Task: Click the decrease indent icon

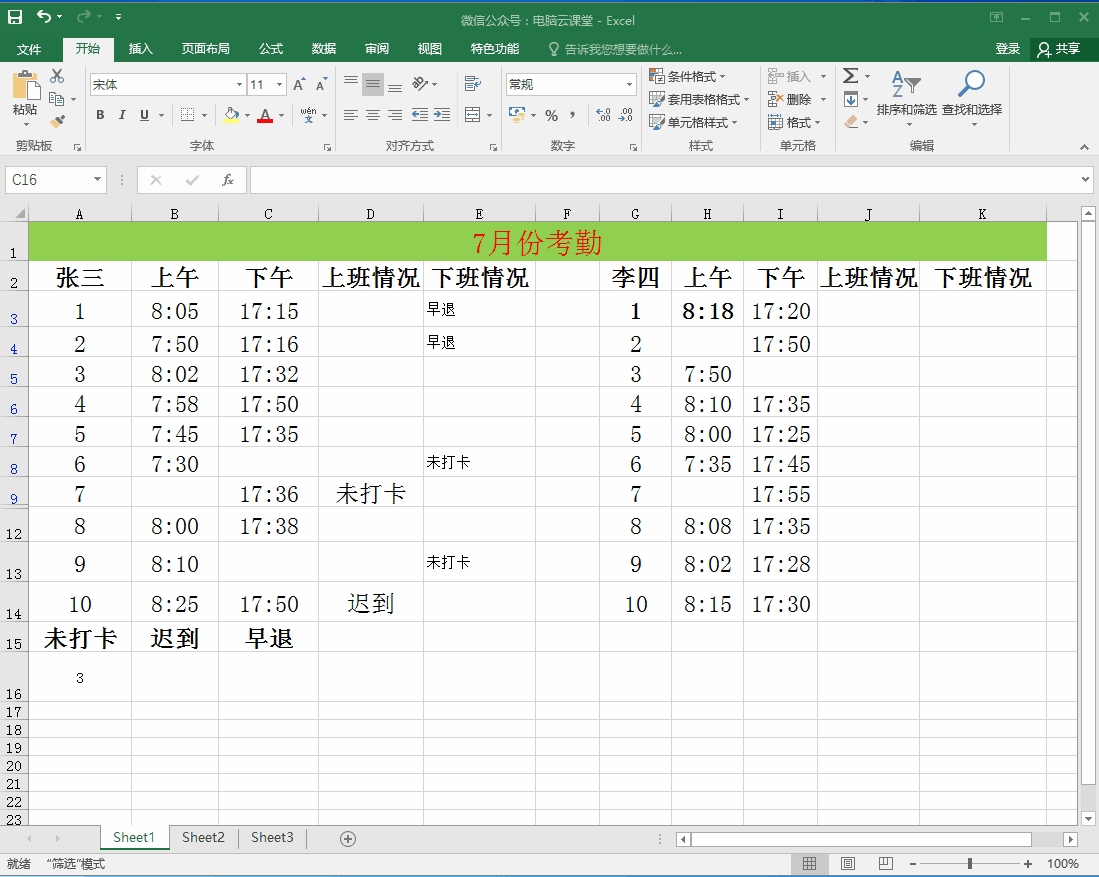Action: coord(420,115)
